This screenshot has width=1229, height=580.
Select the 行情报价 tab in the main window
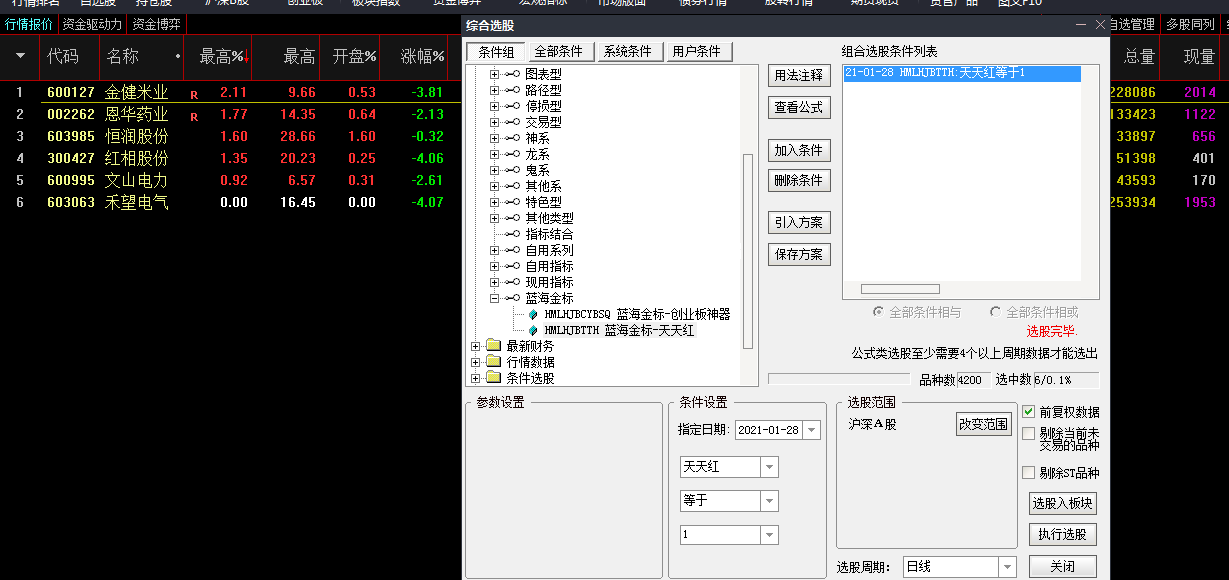click(29, 24)
